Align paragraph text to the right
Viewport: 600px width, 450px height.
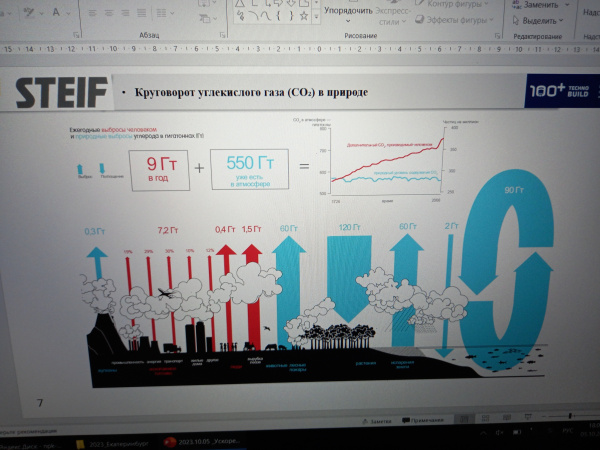point(126,13)
